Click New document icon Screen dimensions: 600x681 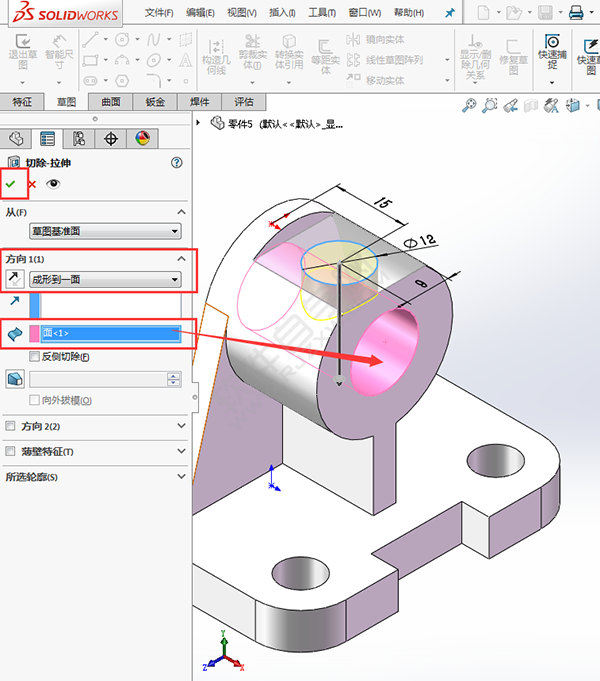[483, 13]
